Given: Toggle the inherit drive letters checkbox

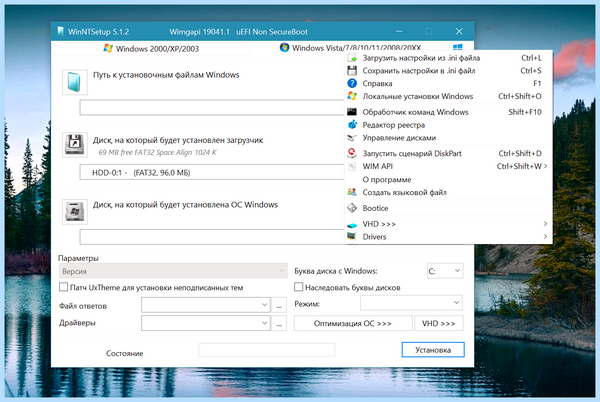Looking at the screenshot, I should tap(298, 287).
